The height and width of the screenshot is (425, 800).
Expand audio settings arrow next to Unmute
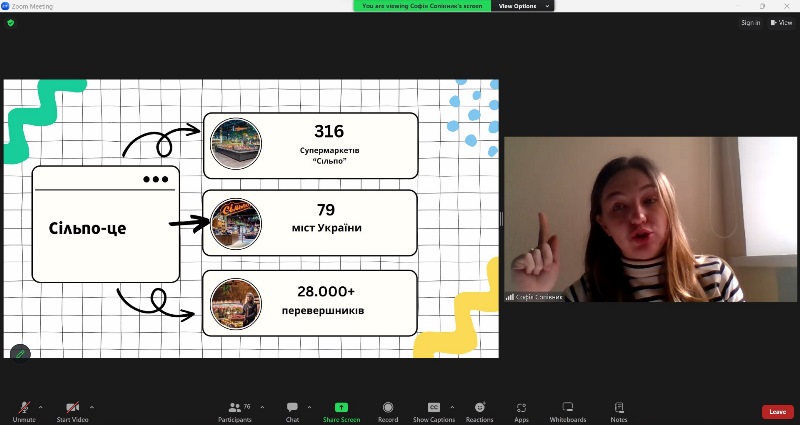click(41, 407)
